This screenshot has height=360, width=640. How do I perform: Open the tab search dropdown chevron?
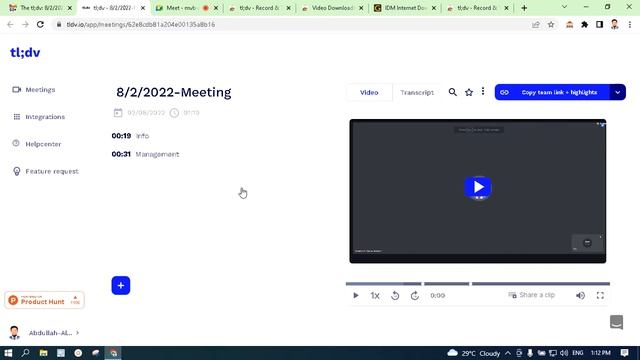tap(564, 7)
